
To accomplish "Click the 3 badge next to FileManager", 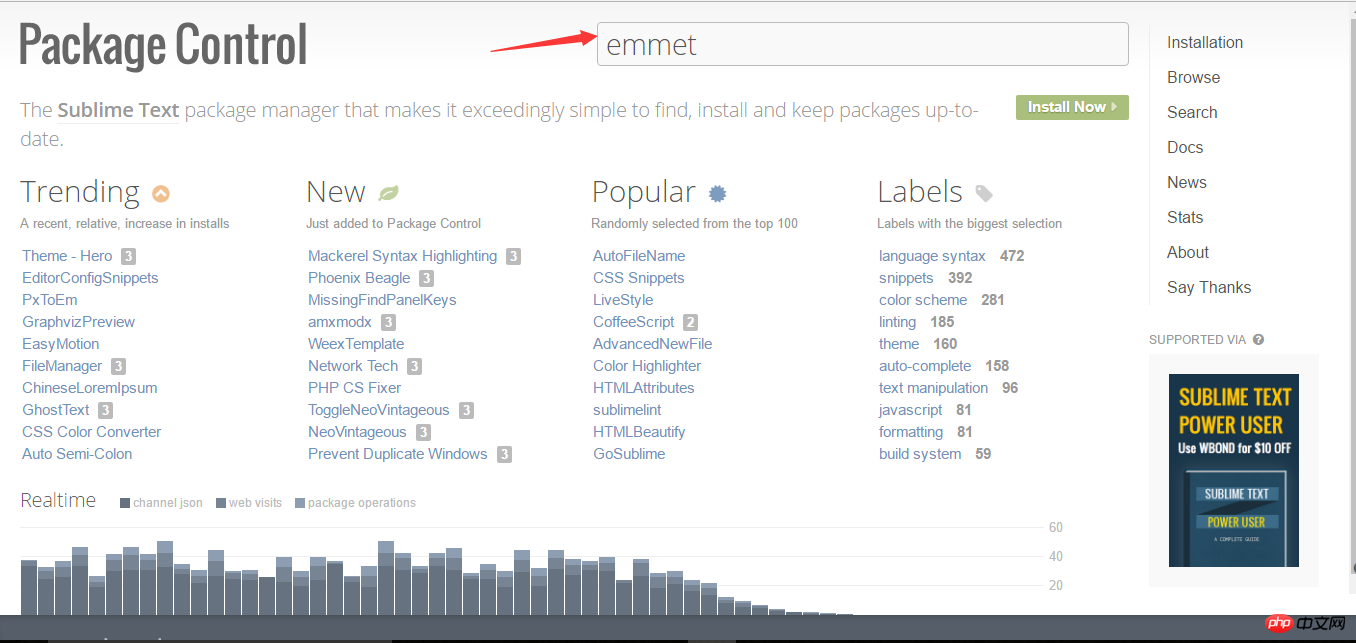I will [x=118, y=366].
